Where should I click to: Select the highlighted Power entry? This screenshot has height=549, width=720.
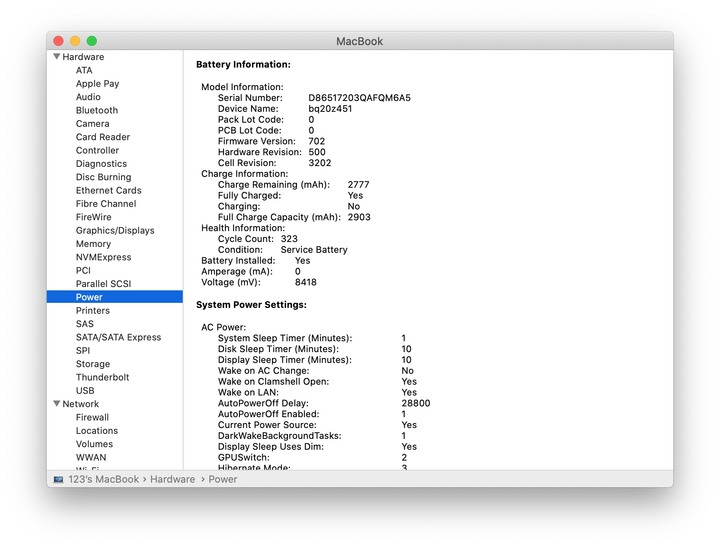click(115, 297)
